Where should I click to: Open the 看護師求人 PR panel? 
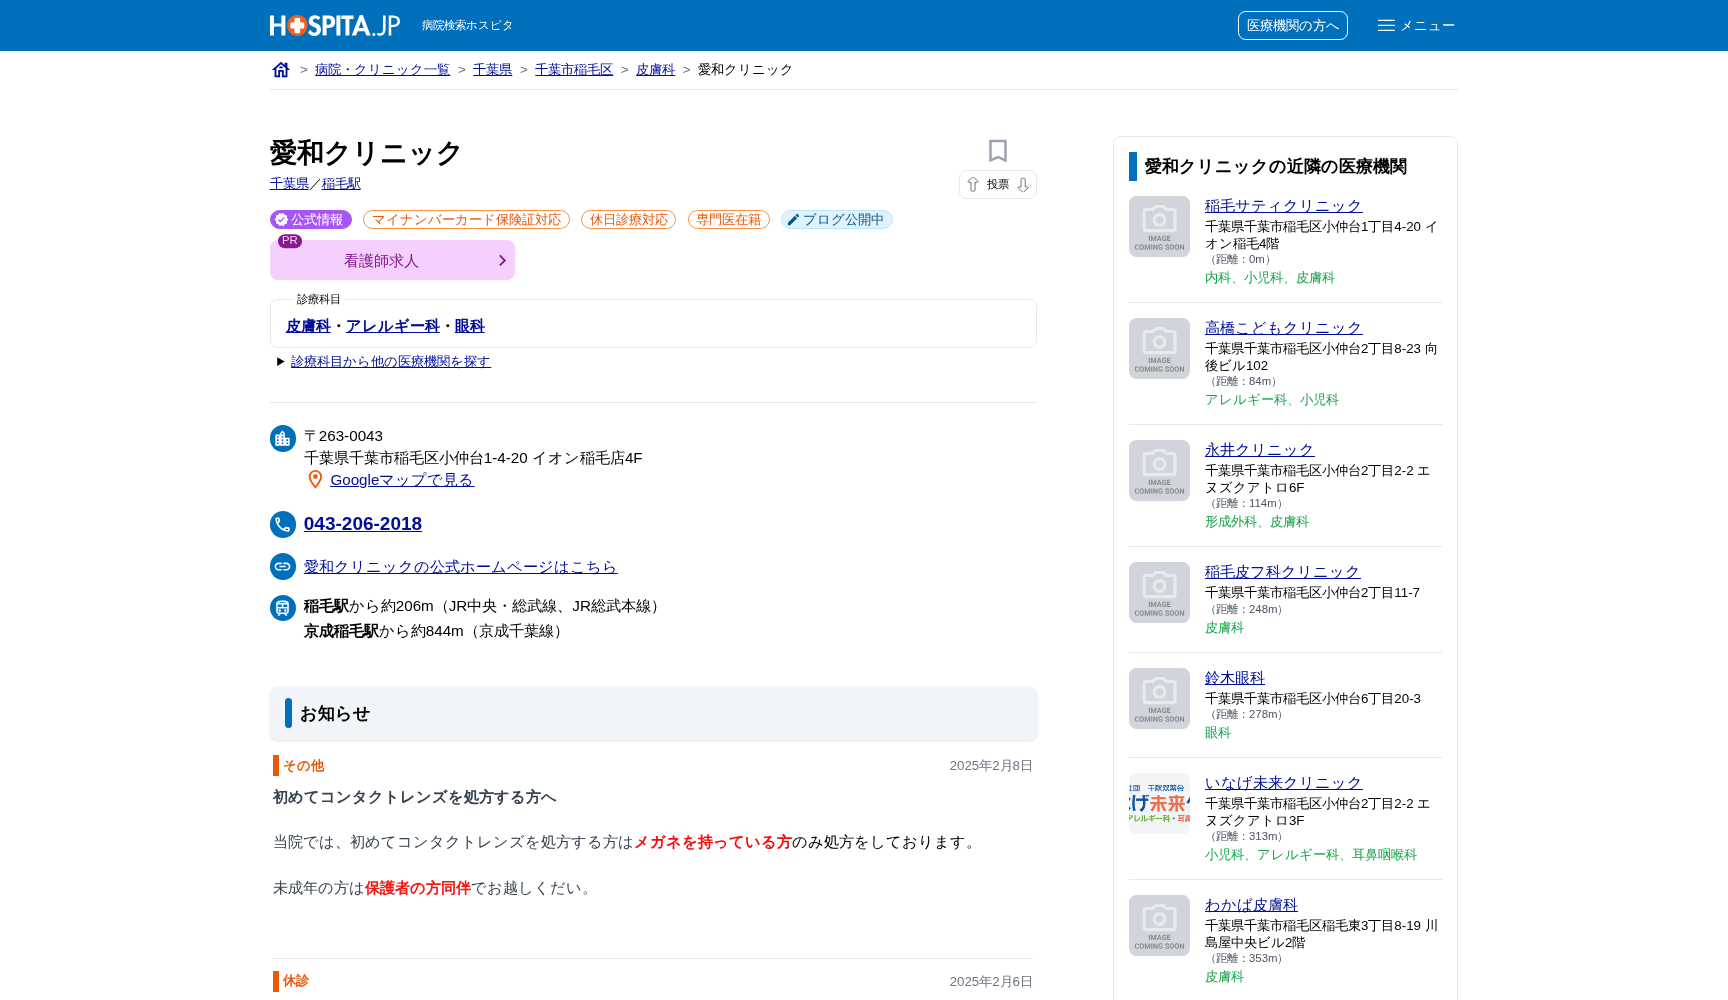391,260
